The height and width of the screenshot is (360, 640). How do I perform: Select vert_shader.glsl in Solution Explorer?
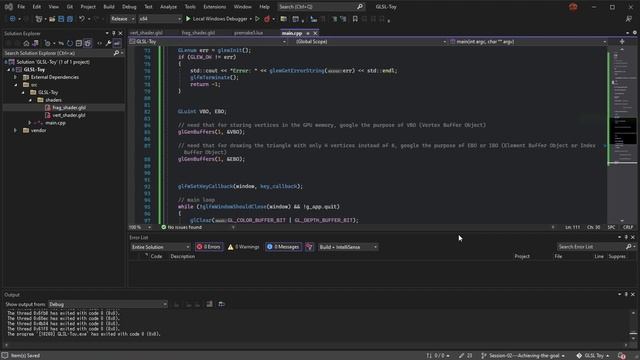tap(69, 116)
